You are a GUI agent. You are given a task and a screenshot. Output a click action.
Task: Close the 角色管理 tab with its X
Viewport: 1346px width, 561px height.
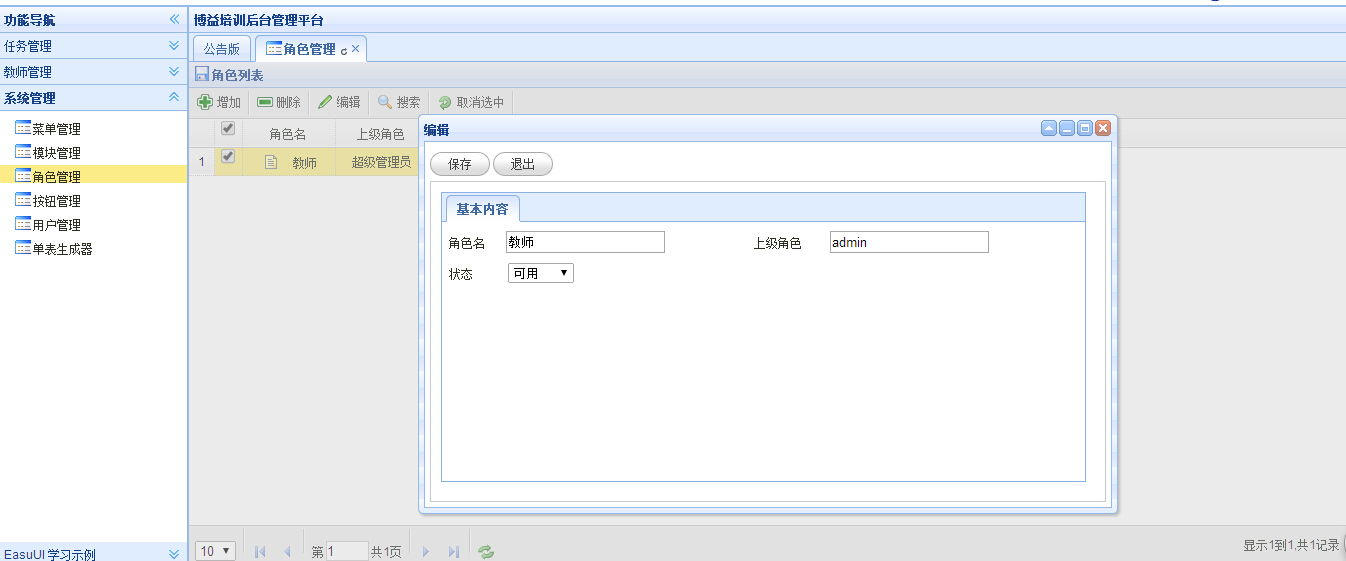click(356, 48)
